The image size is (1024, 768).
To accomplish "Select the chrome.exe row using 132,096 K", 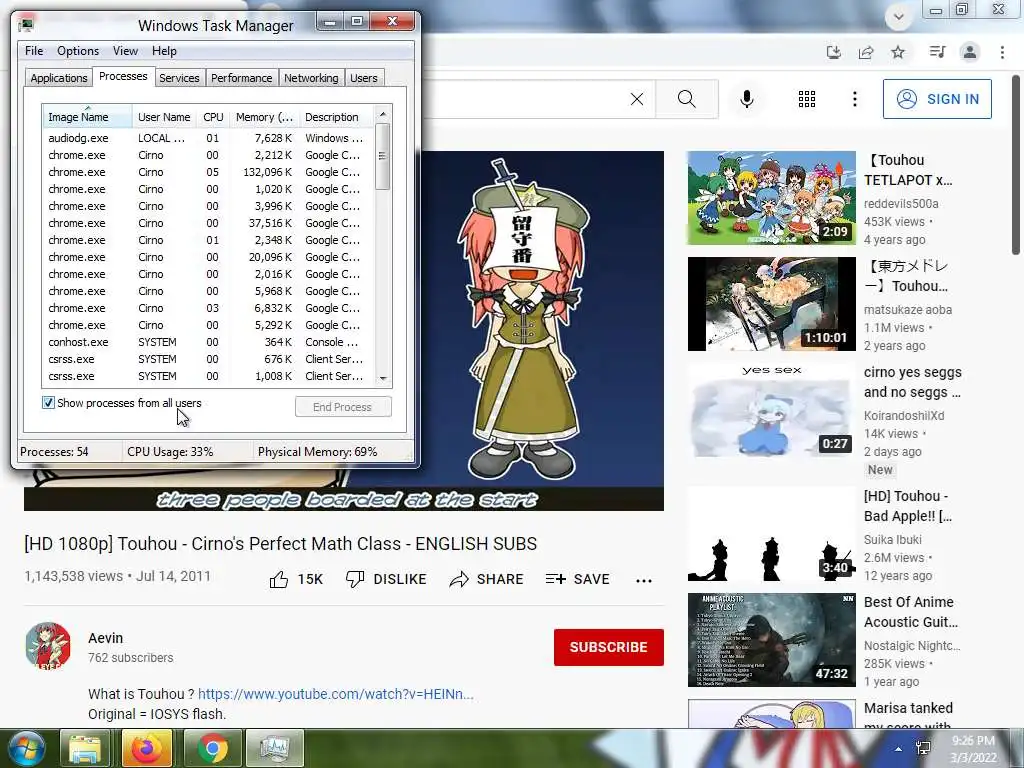I will (208, 172).
